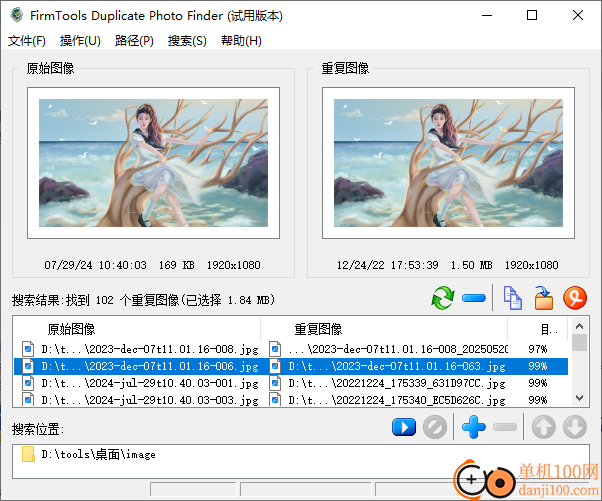Open the 帮助(H) menu
This screenshot has width=602, height=501.
(241, 40)
